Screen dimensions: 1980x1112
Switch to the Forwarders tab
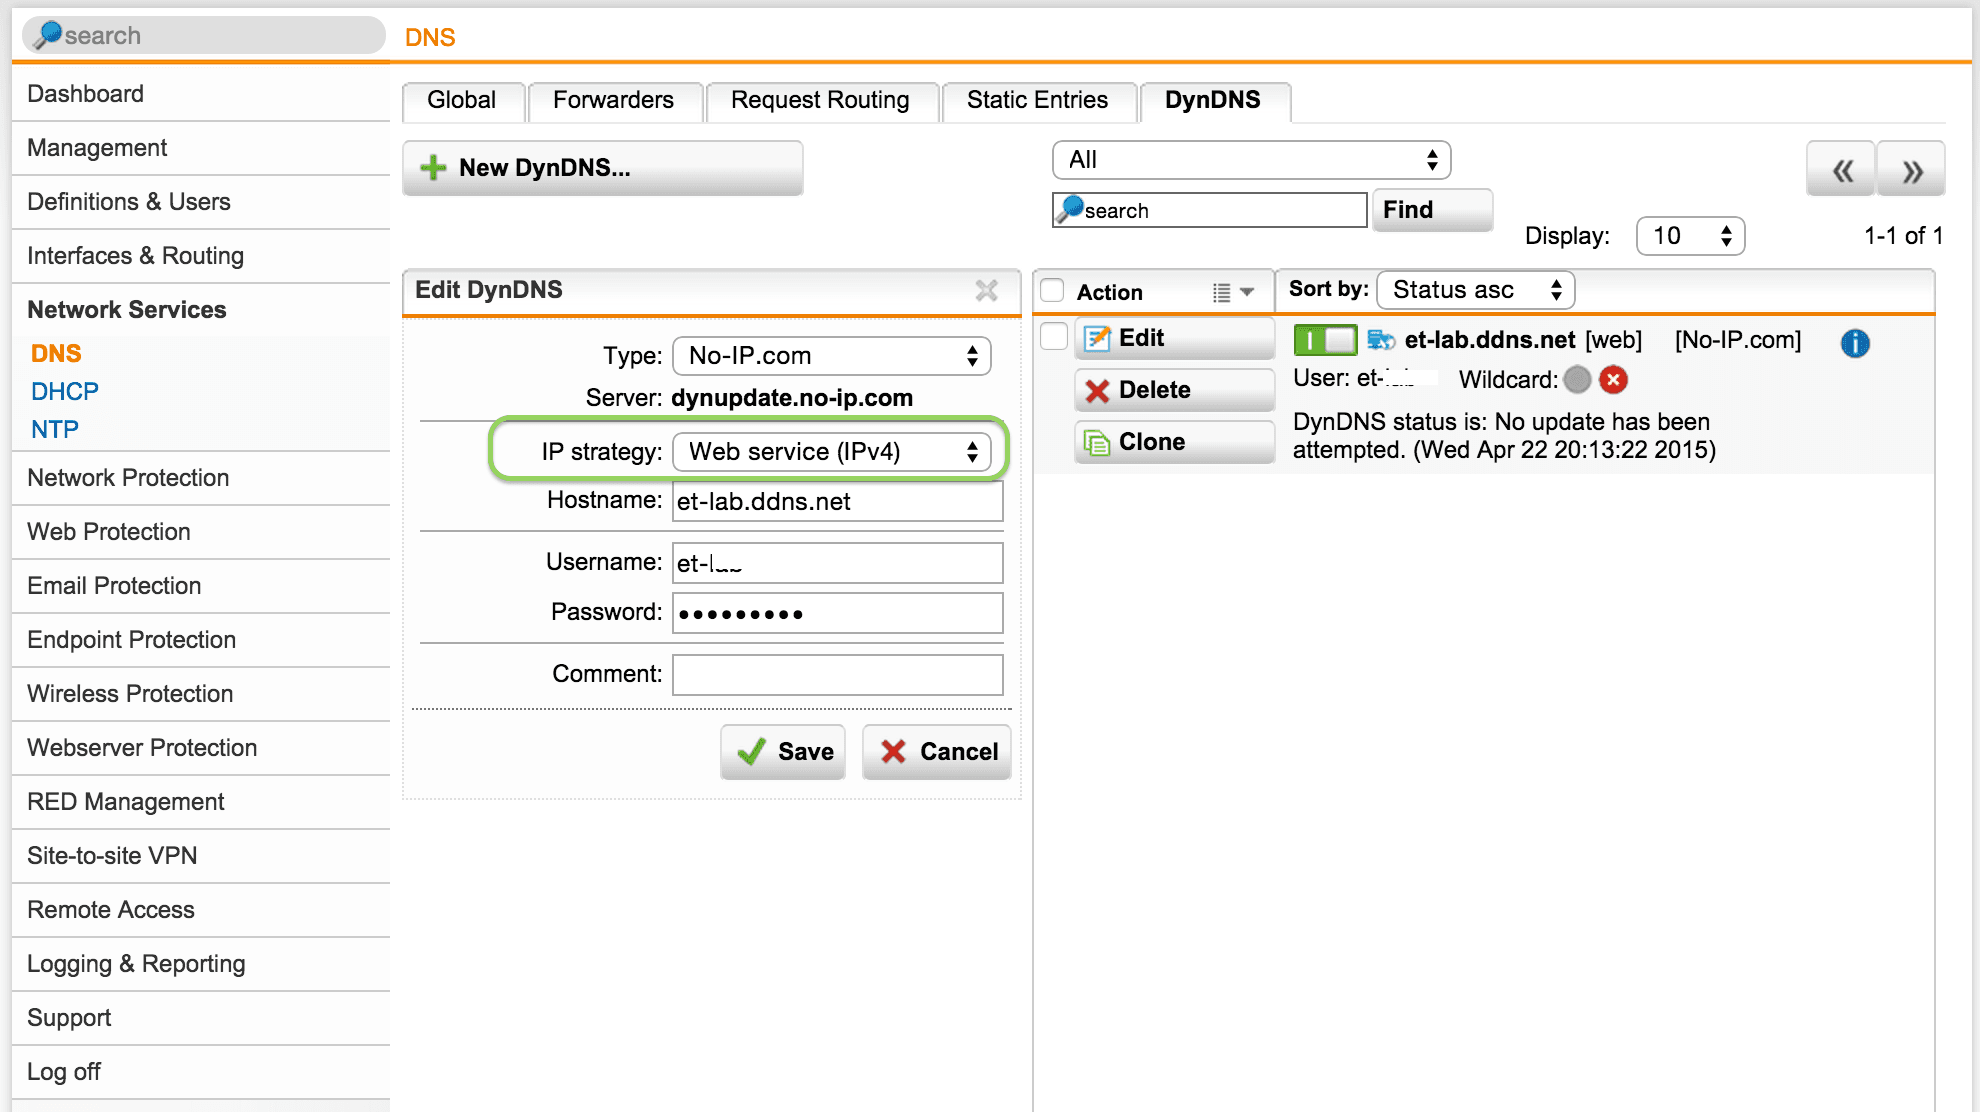(614, 101)
